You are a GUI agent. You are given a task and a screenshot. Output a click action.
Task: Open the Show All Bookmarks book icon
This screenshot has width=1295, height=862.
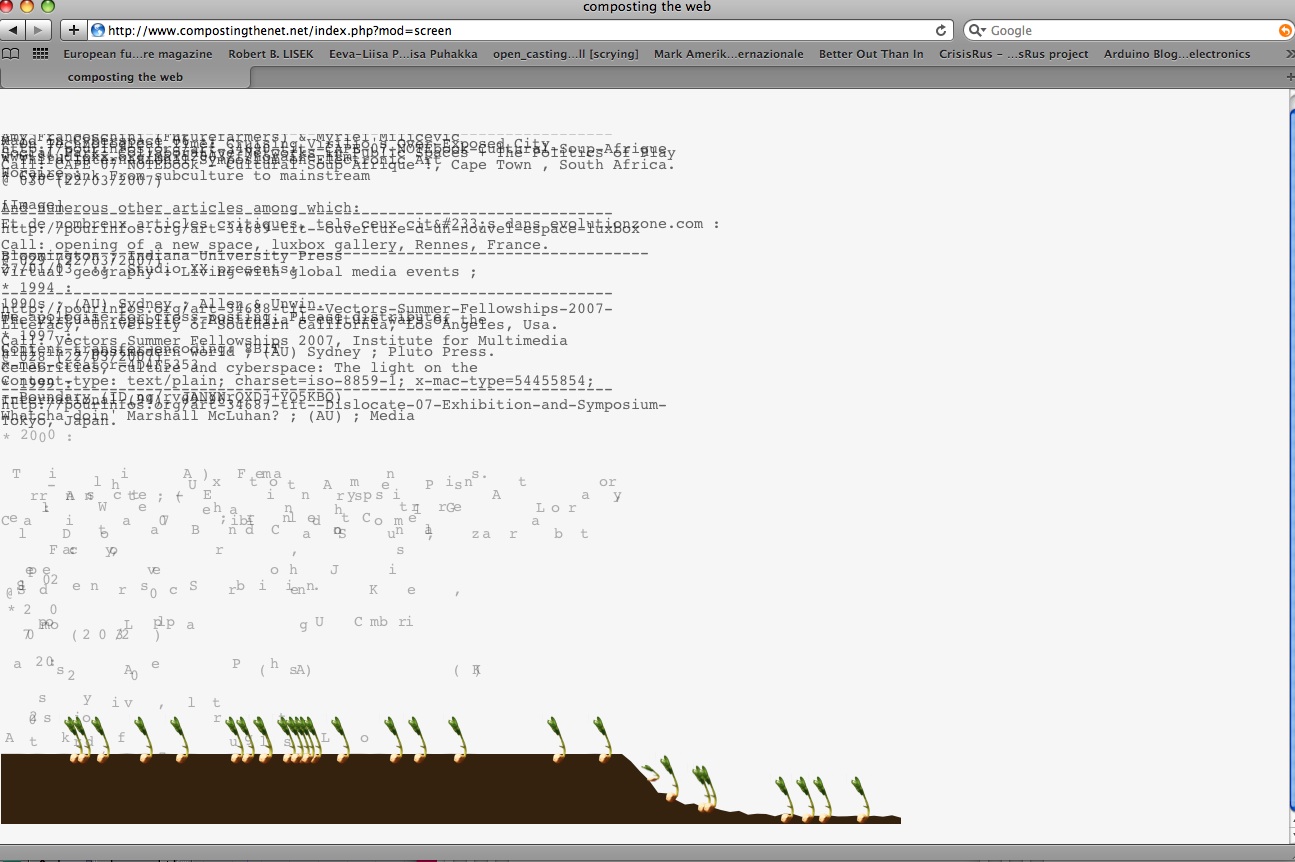11,54
